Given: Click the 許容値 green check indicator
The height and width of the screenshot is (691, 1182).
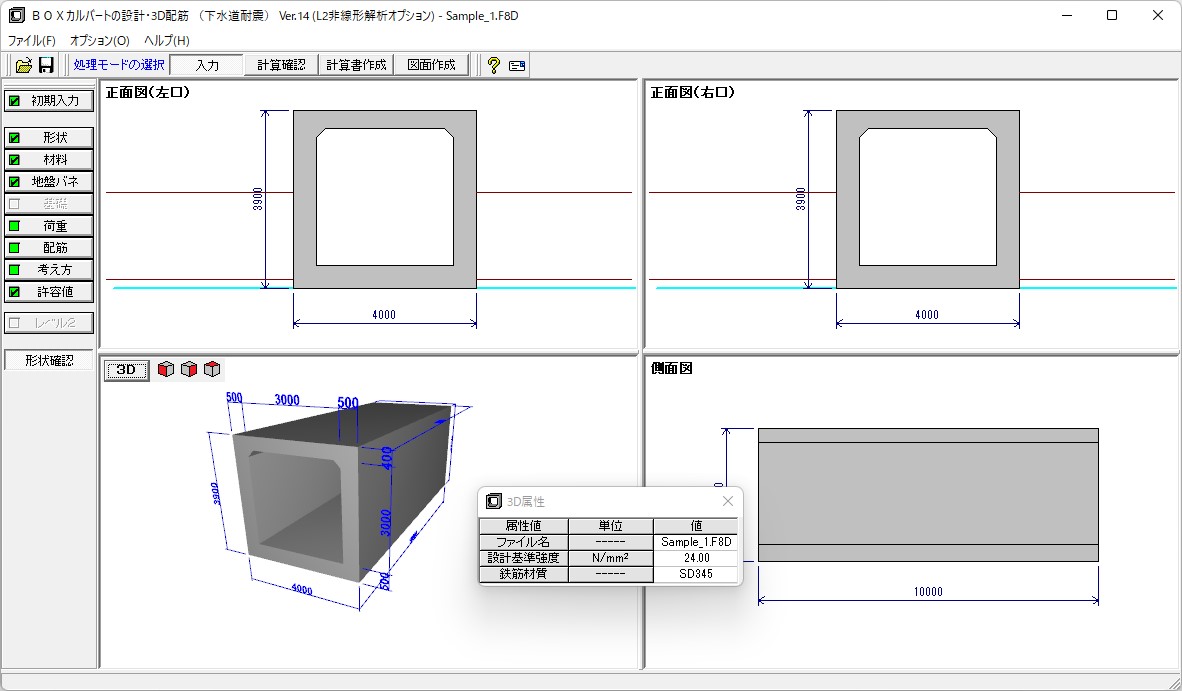Looking at the screenshot, I should 14,292.
